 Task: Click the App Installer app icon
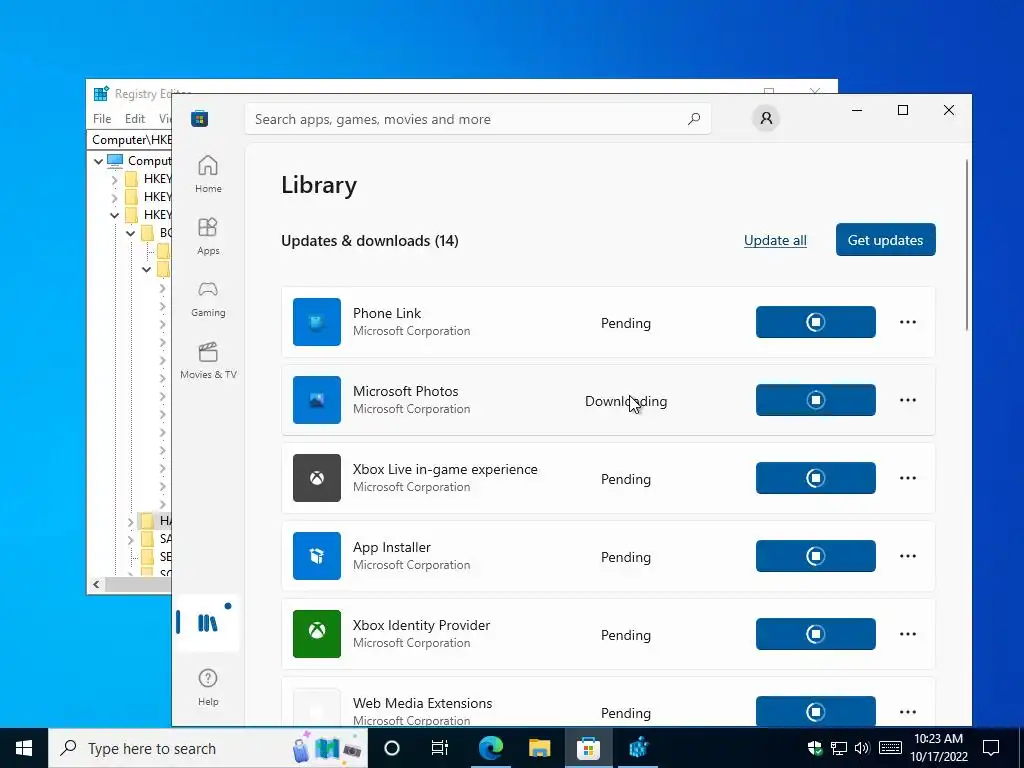pyautogui.click(x=317, y=556)
